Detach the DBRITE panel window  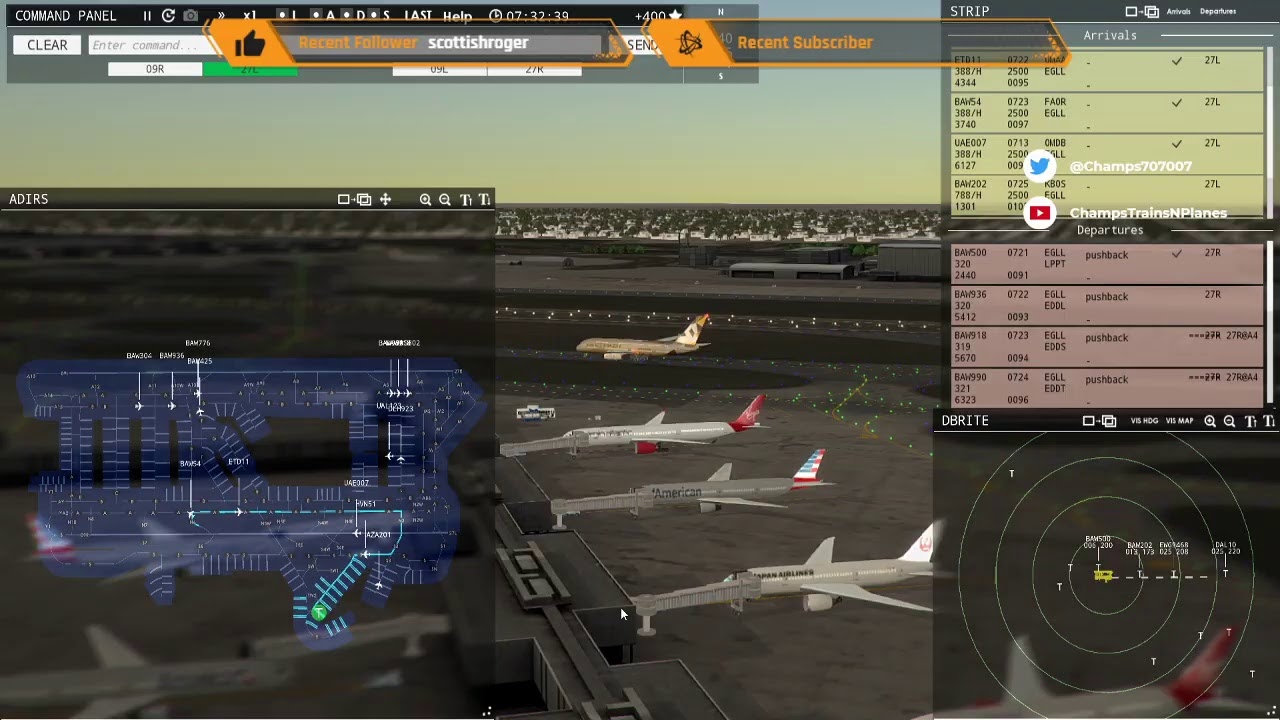1099,421
